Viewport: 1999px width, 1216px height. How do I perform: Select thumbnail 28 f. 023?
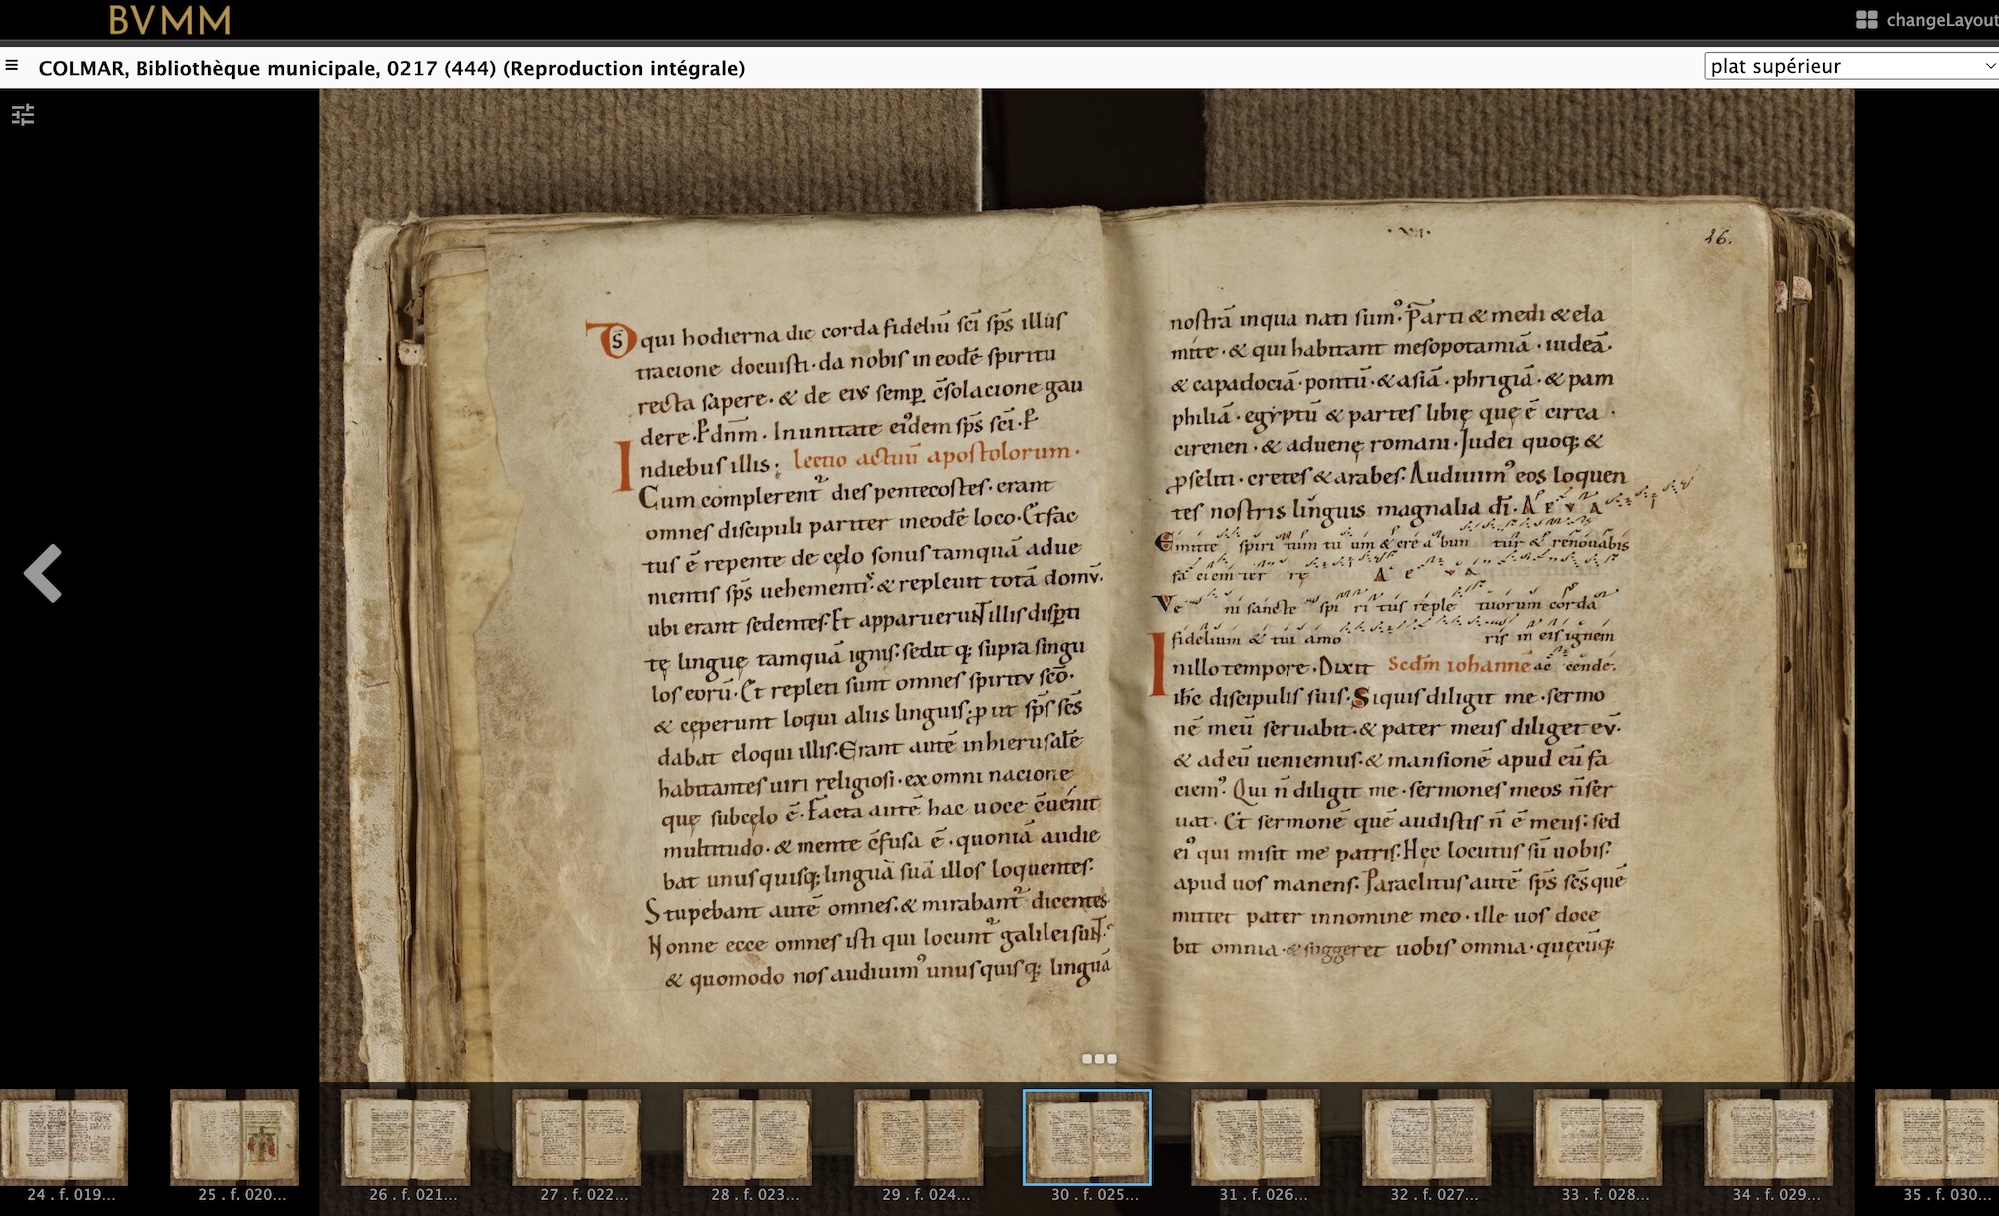tap(748, 1138)
